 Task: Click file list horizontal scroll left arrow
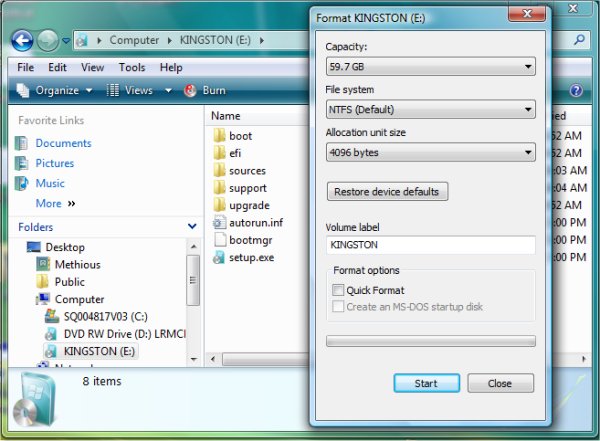click(x=213, y=359)
